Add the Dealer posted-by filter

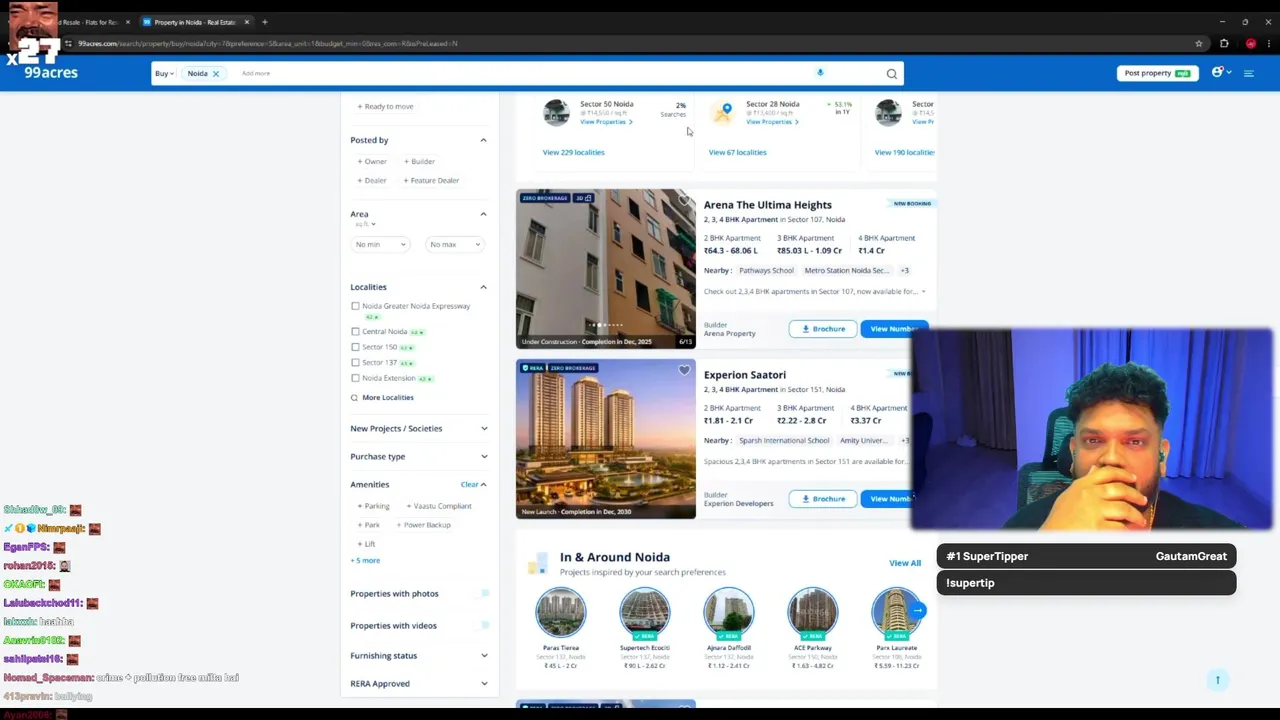[372, 181]
